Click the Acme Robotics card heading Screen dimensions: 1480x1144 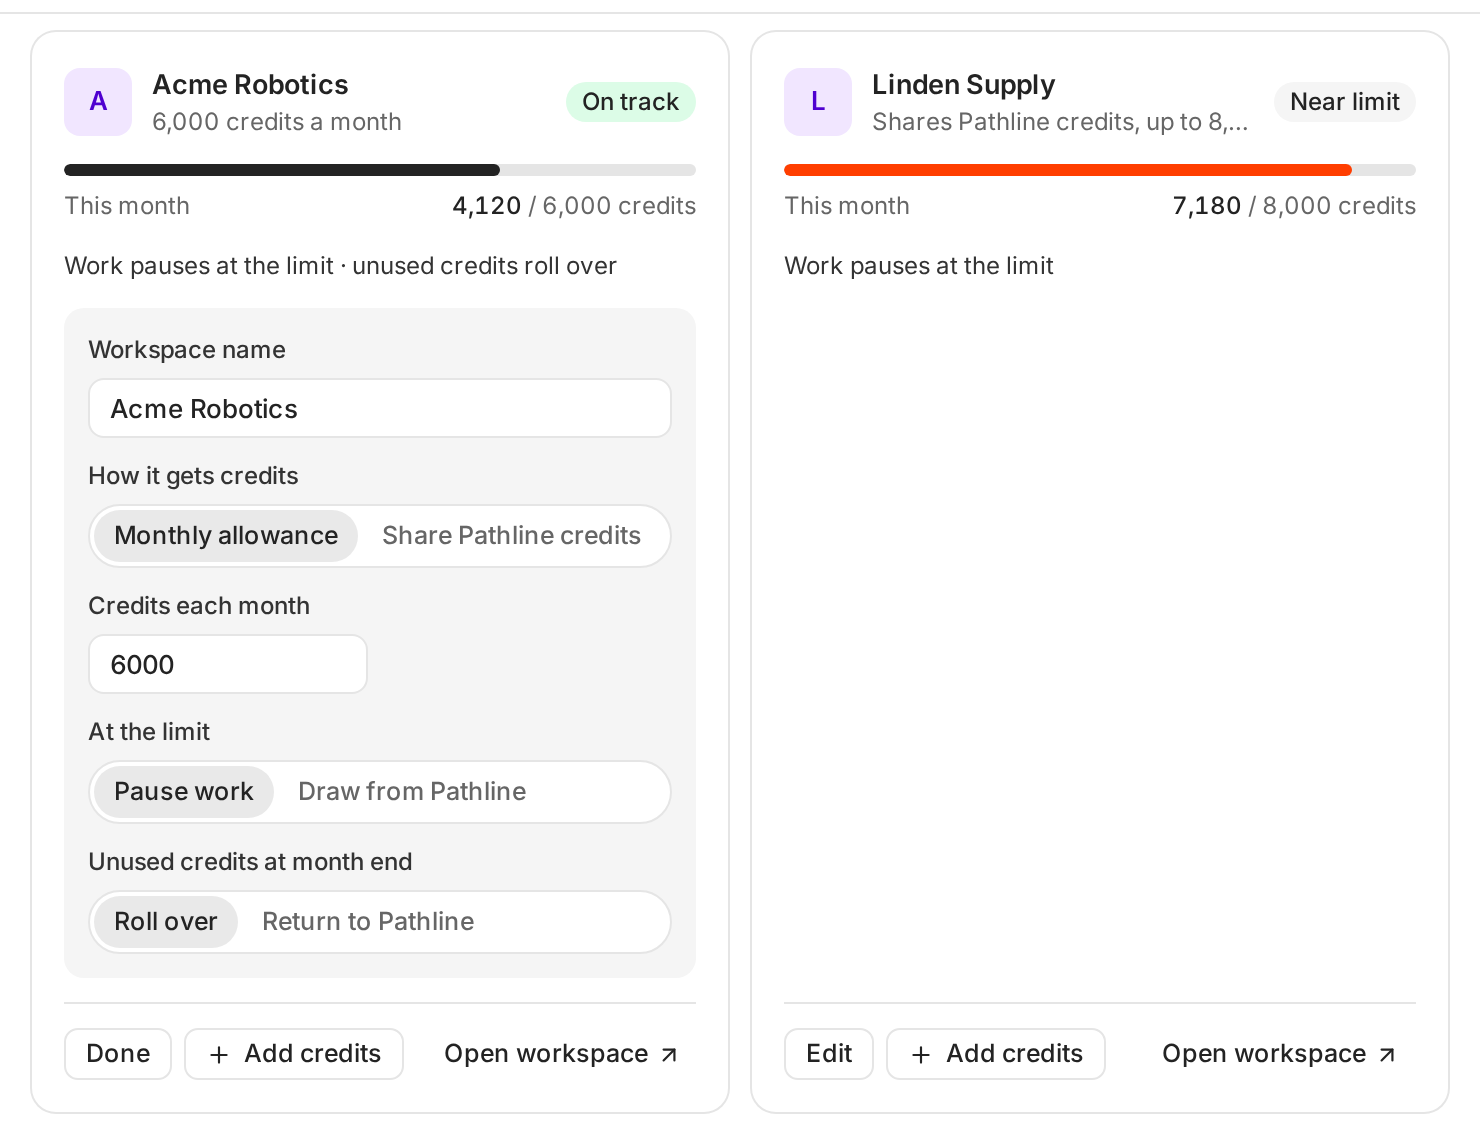(250, 85)
